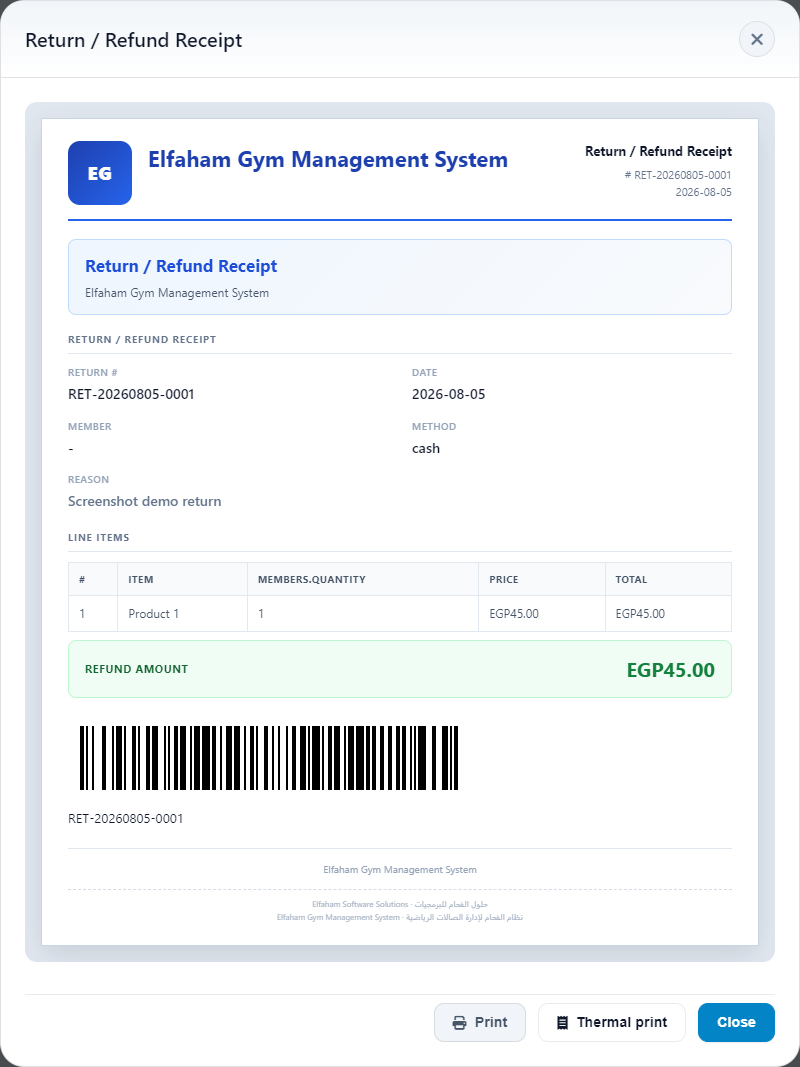Click the REFUND AMOUNT label
This screenshot has width=800, height=1067.
coord(136,670)
